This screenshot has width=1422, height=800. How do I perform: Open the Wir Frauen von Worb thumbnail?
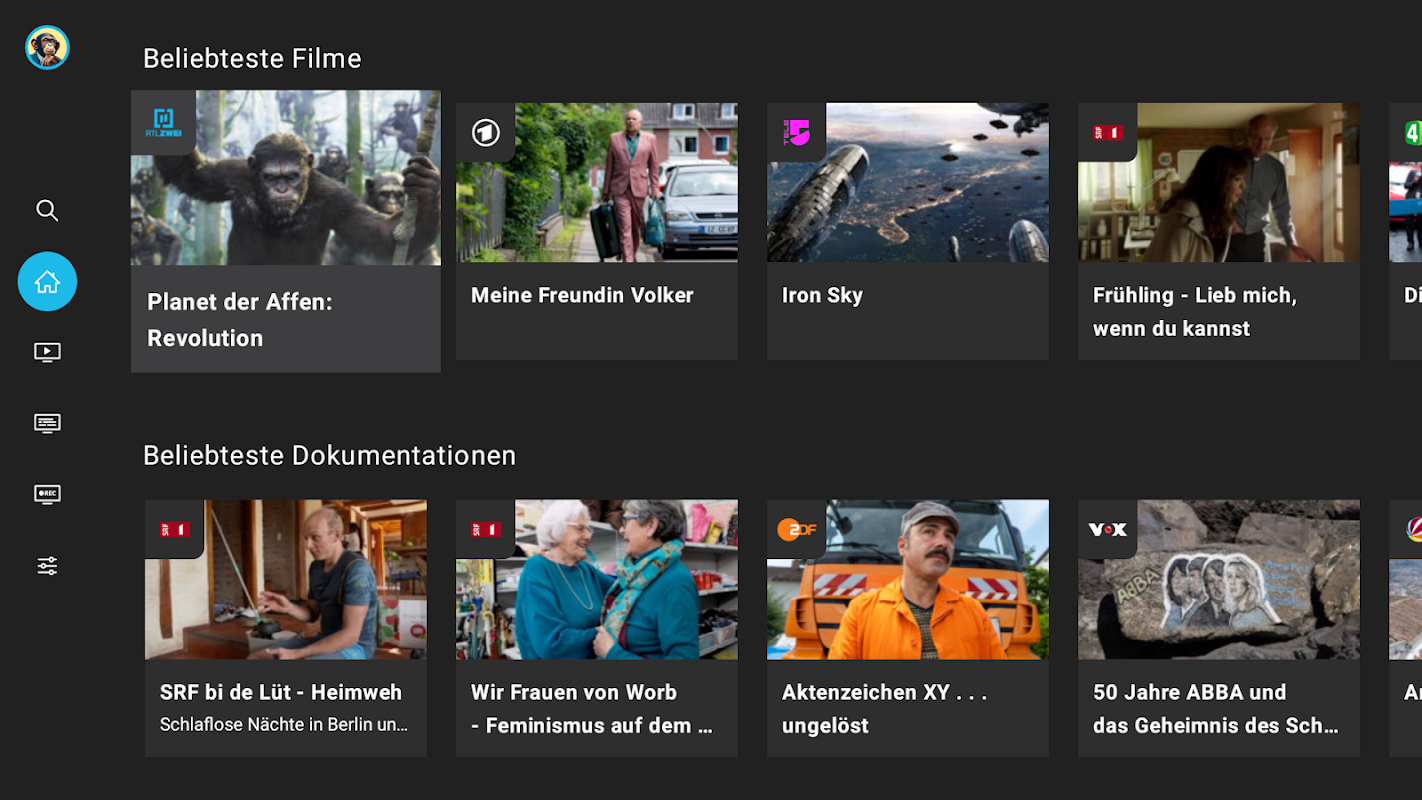tap(597, 580)
